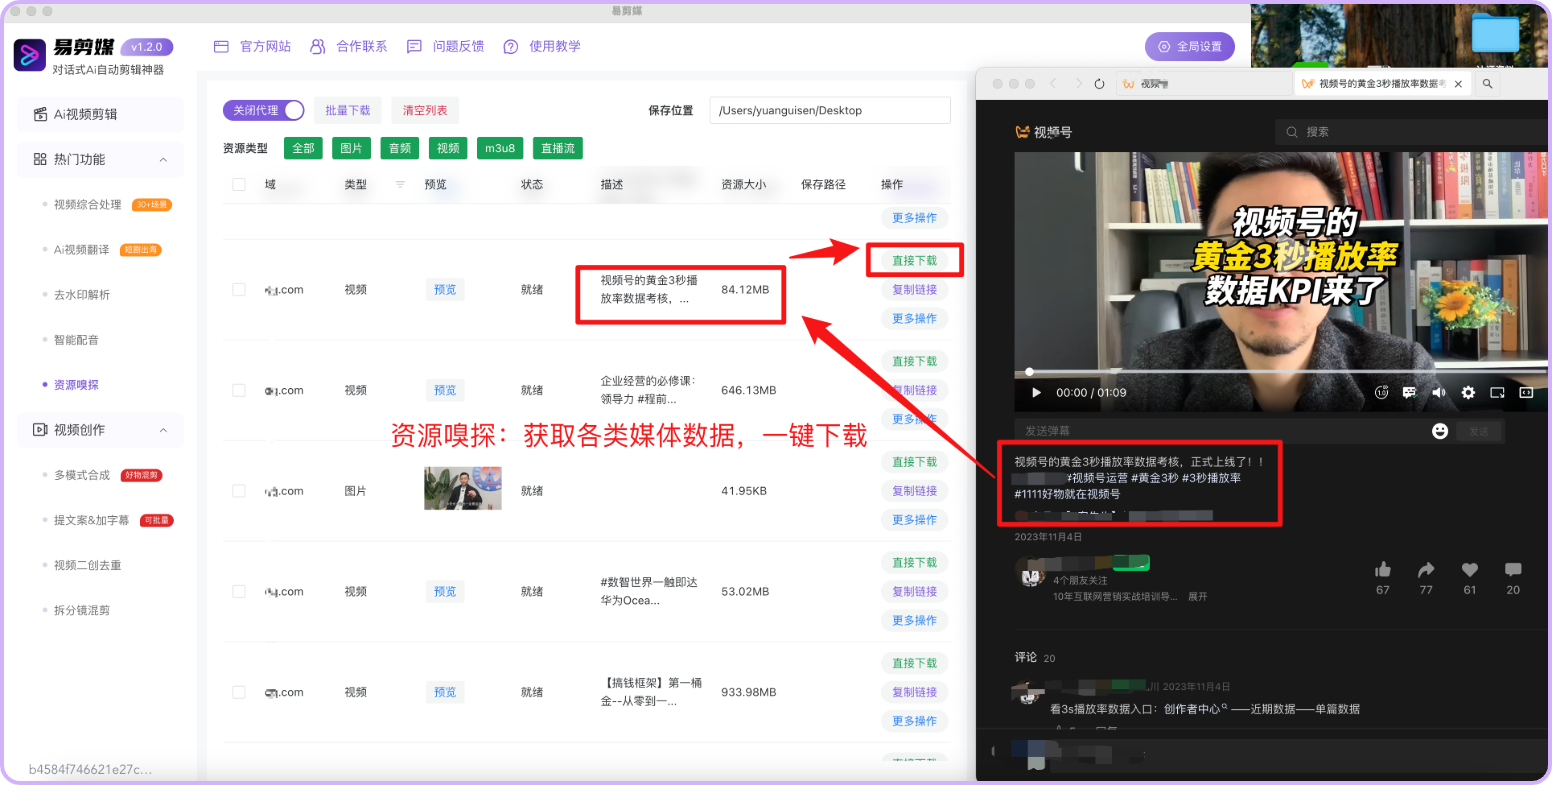Open the video player settings gear
Screen dimensions: 1552x785
point(1468,393)
